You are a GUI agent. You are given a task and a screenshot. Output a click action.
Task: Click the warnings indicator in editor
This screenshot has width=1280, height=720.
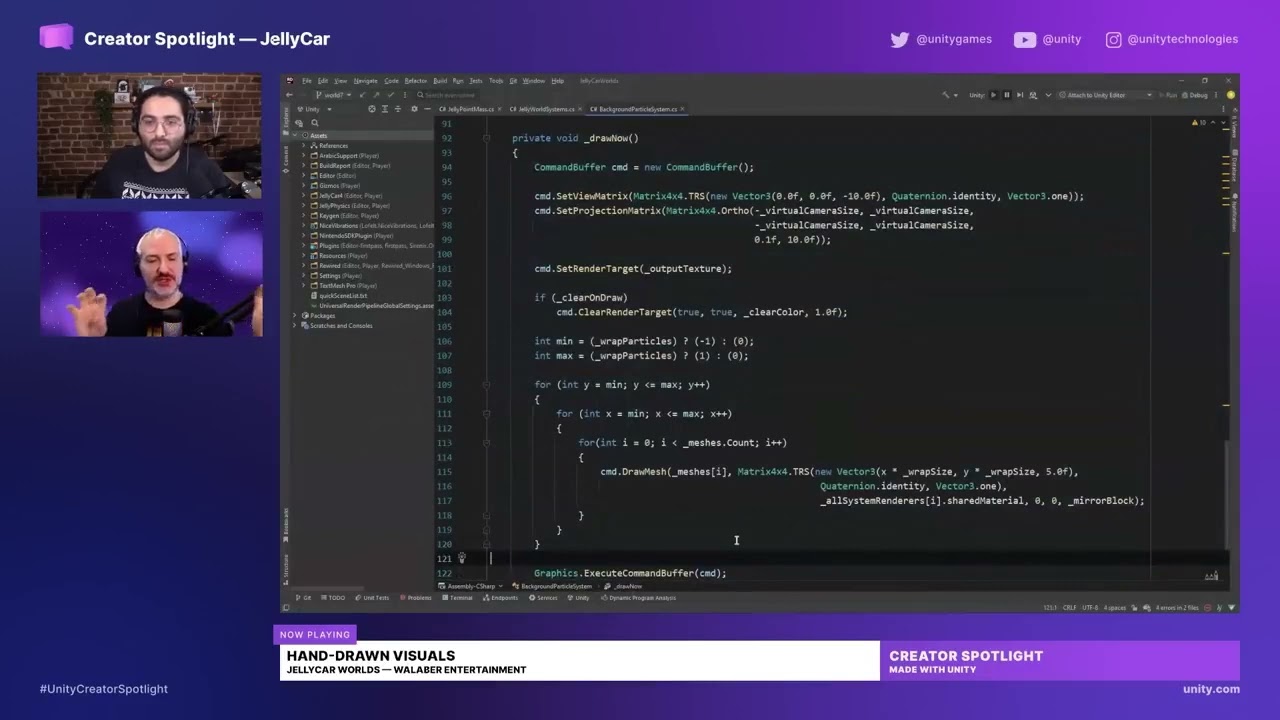click(1200, 123)
